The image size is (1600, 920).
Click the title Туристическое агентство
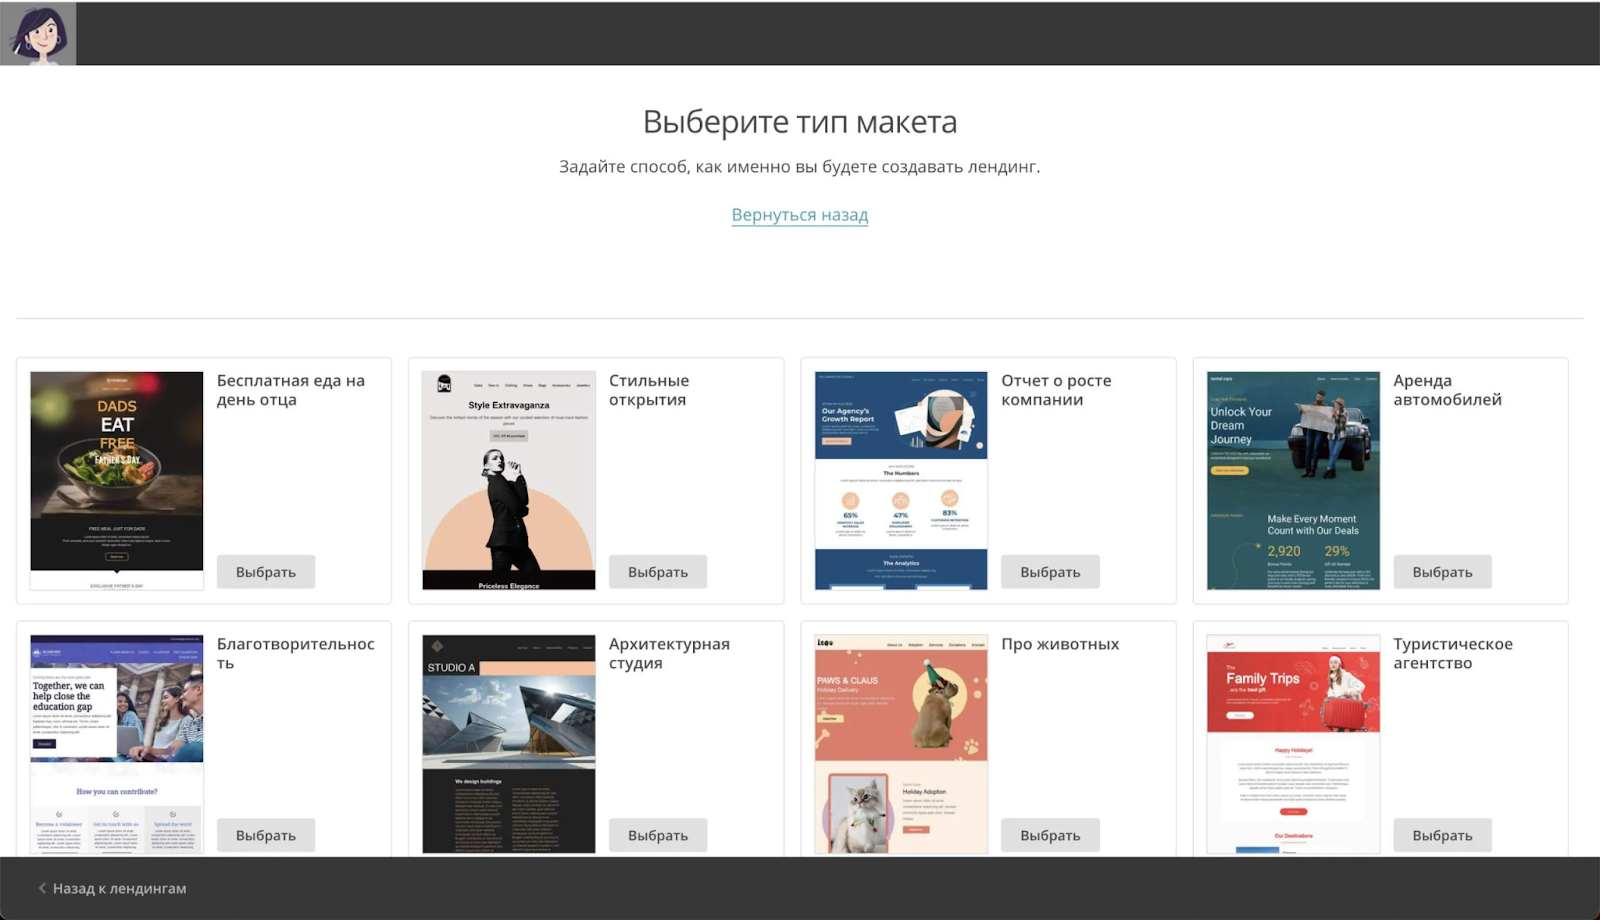click(1453, 653)
